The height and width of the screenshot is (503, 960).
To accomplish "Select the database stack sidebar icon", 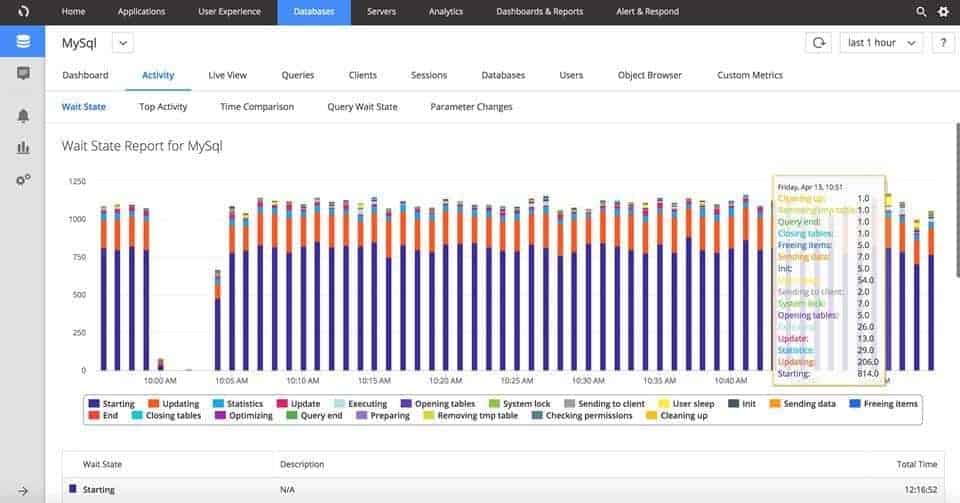I will (x=23, y=42).
